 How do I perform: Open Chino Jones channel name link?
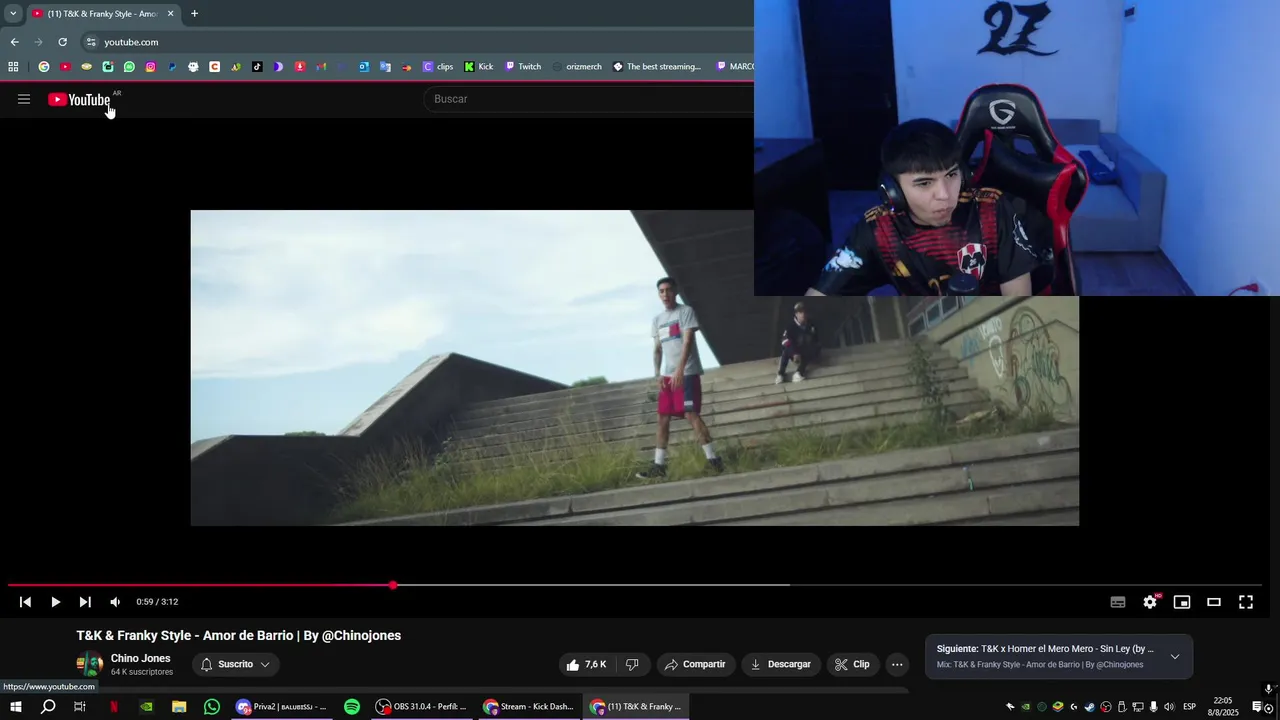pos(141,658)
